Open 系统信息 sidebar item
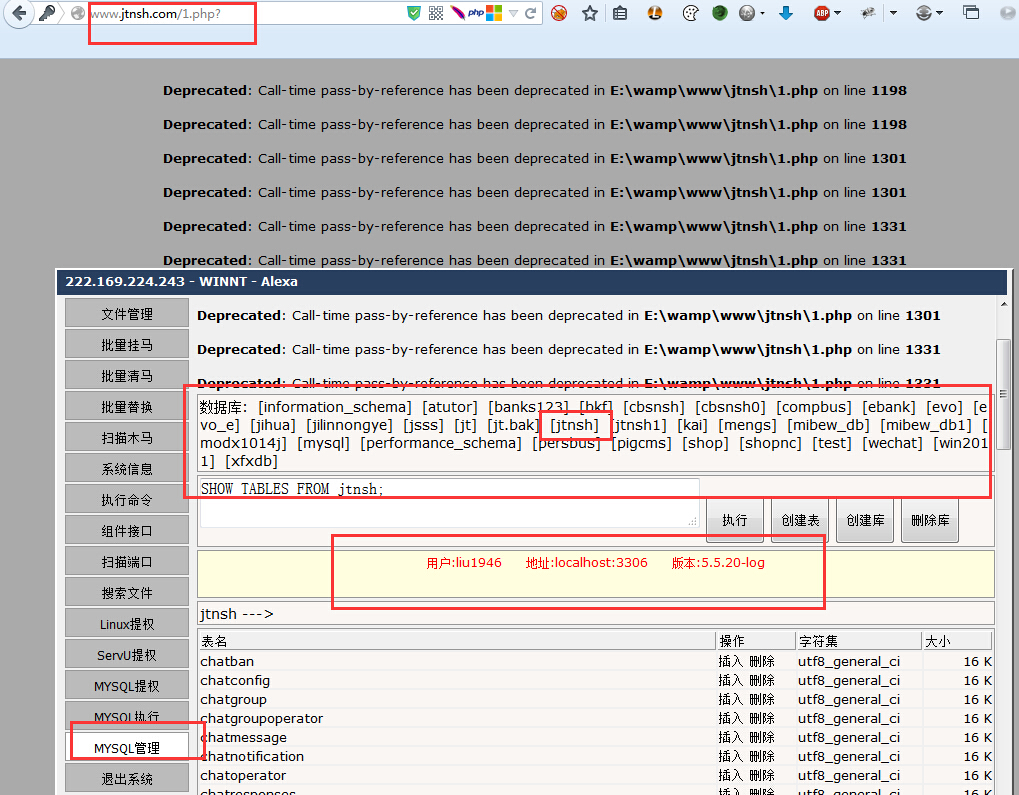This screenshot has width=1019, height=795. tap(127, 469)
